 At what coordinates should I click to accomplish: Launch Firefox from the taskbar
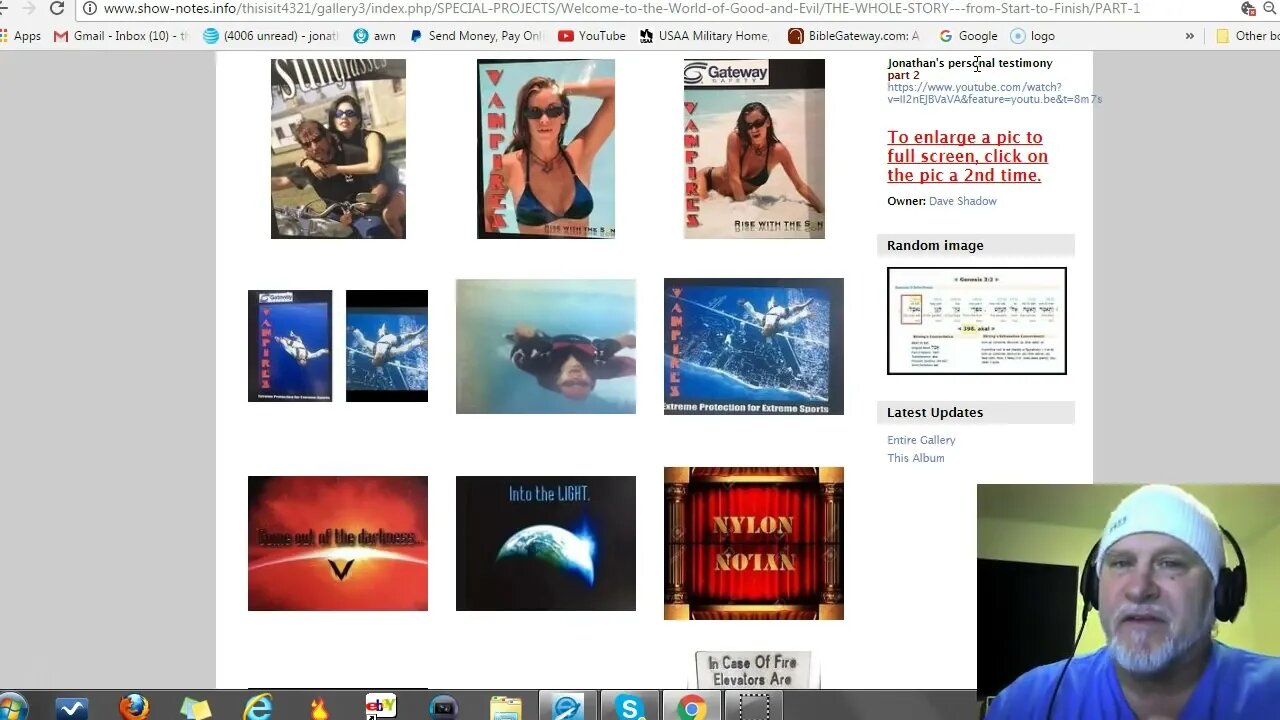tap(134, 708)
